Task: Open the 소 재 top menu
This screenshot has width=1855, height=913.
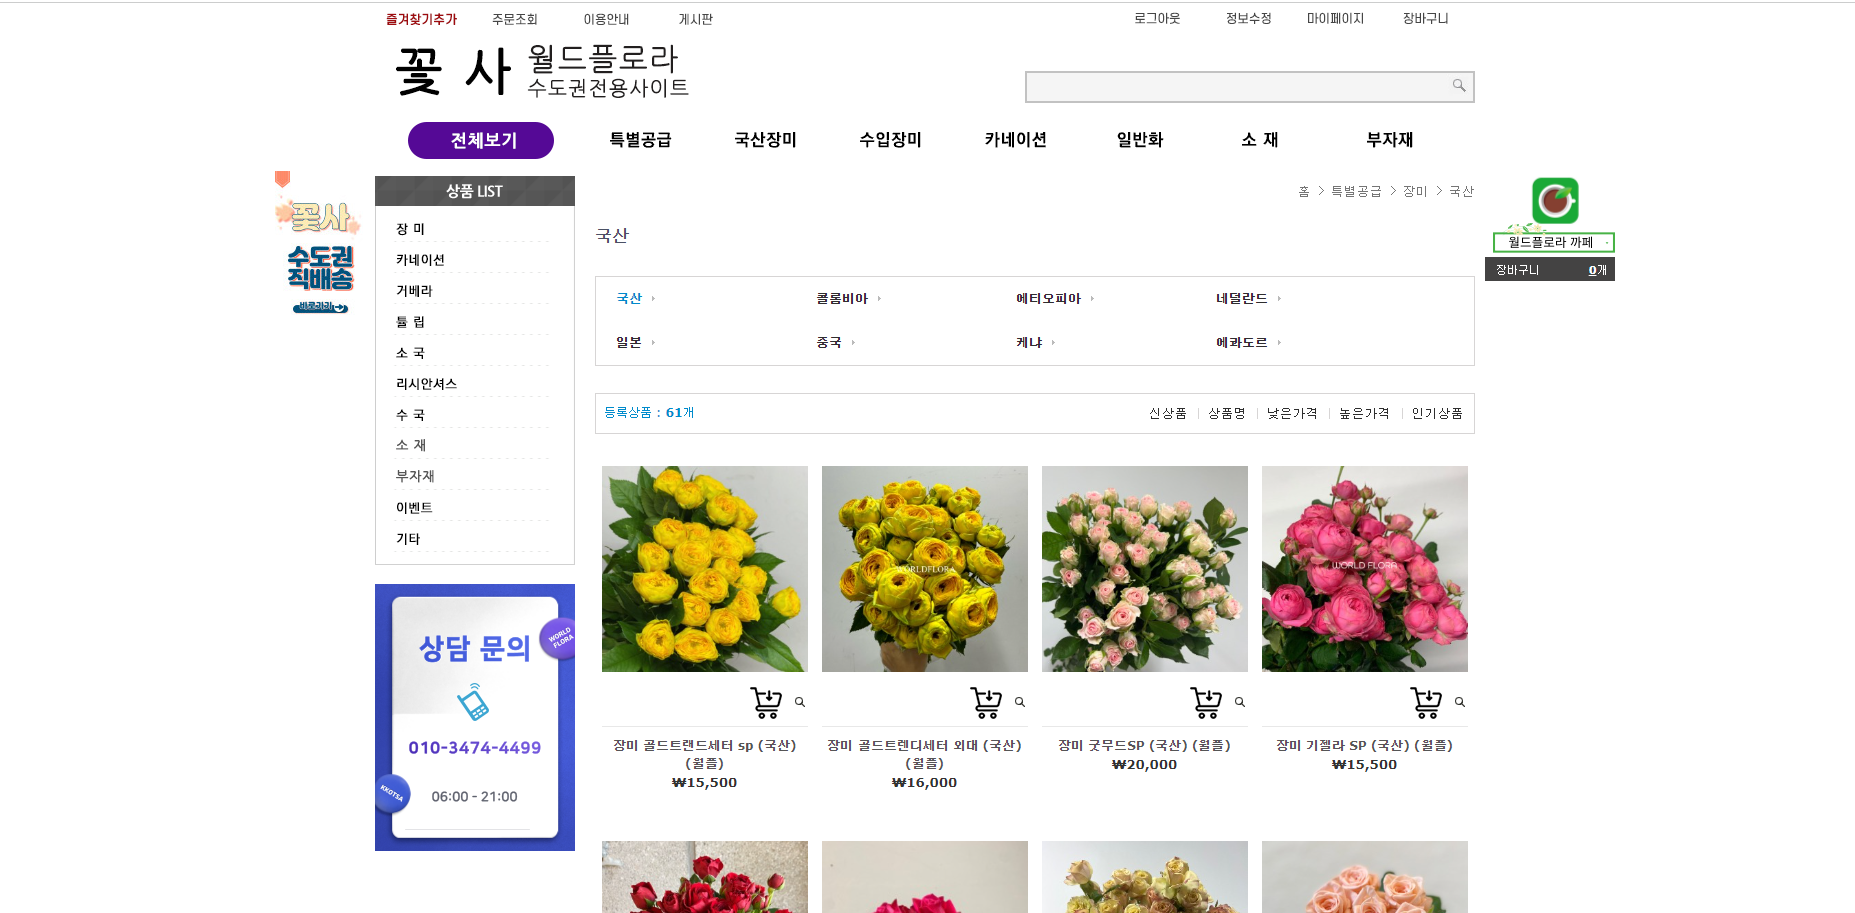Action: [1260, 140]
